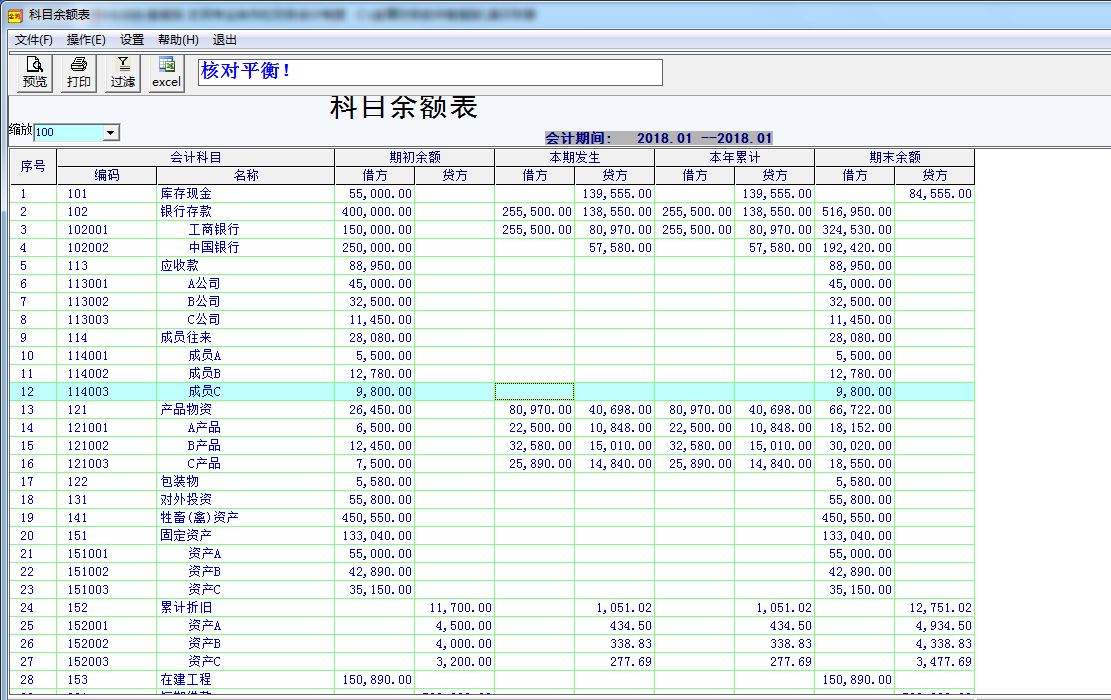The image size is (1111, 700).
Task: Click the 516,950.00 closing debit value
Action: (855, 212)
